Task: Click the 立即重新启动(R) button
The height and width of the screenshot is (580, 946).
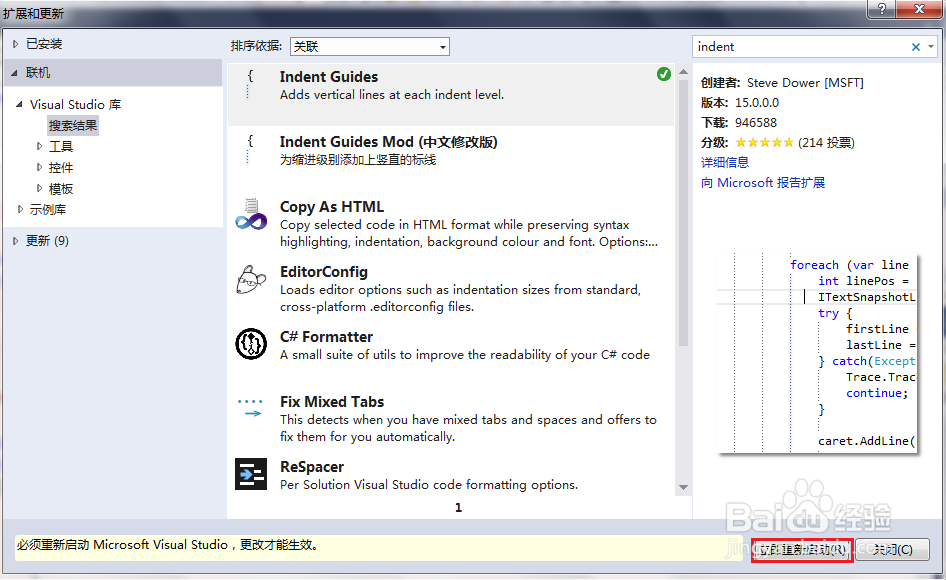Action: click(x=802, y=550)
